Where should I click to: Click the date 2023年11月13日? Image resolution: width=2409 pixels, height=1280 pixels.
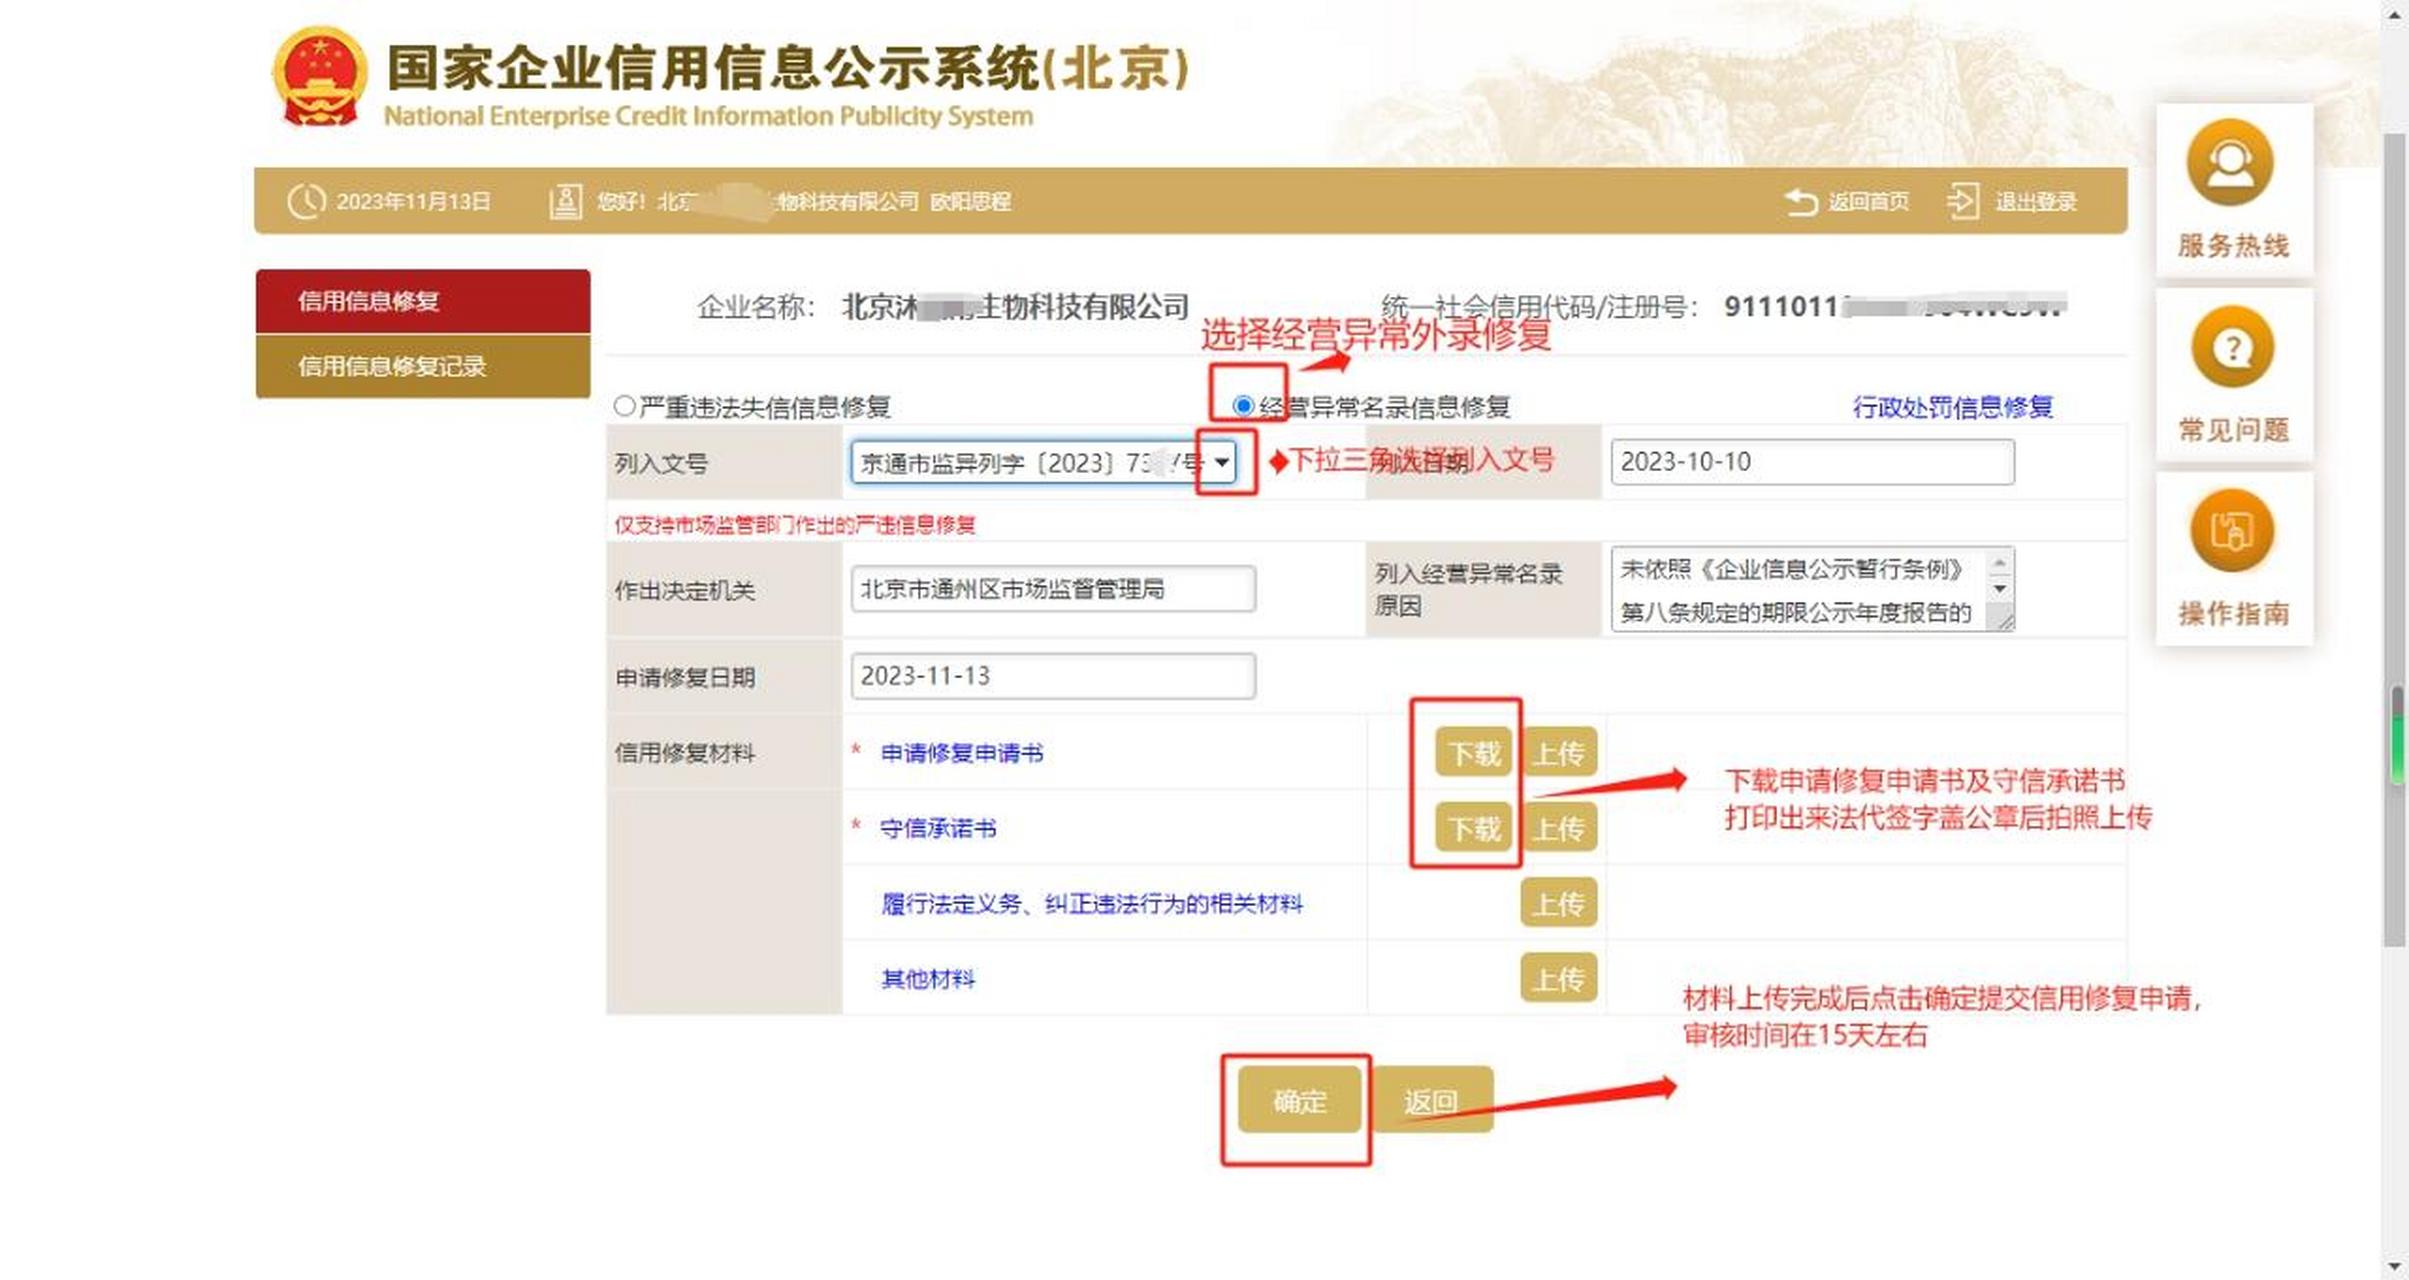pyautogui.click(x=413, y=201)
